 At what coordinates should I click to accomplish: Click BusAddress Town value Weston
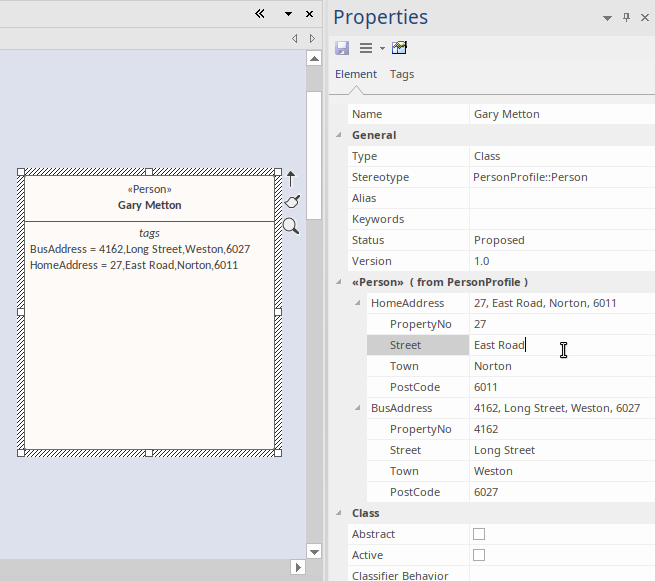click(562, 471)
